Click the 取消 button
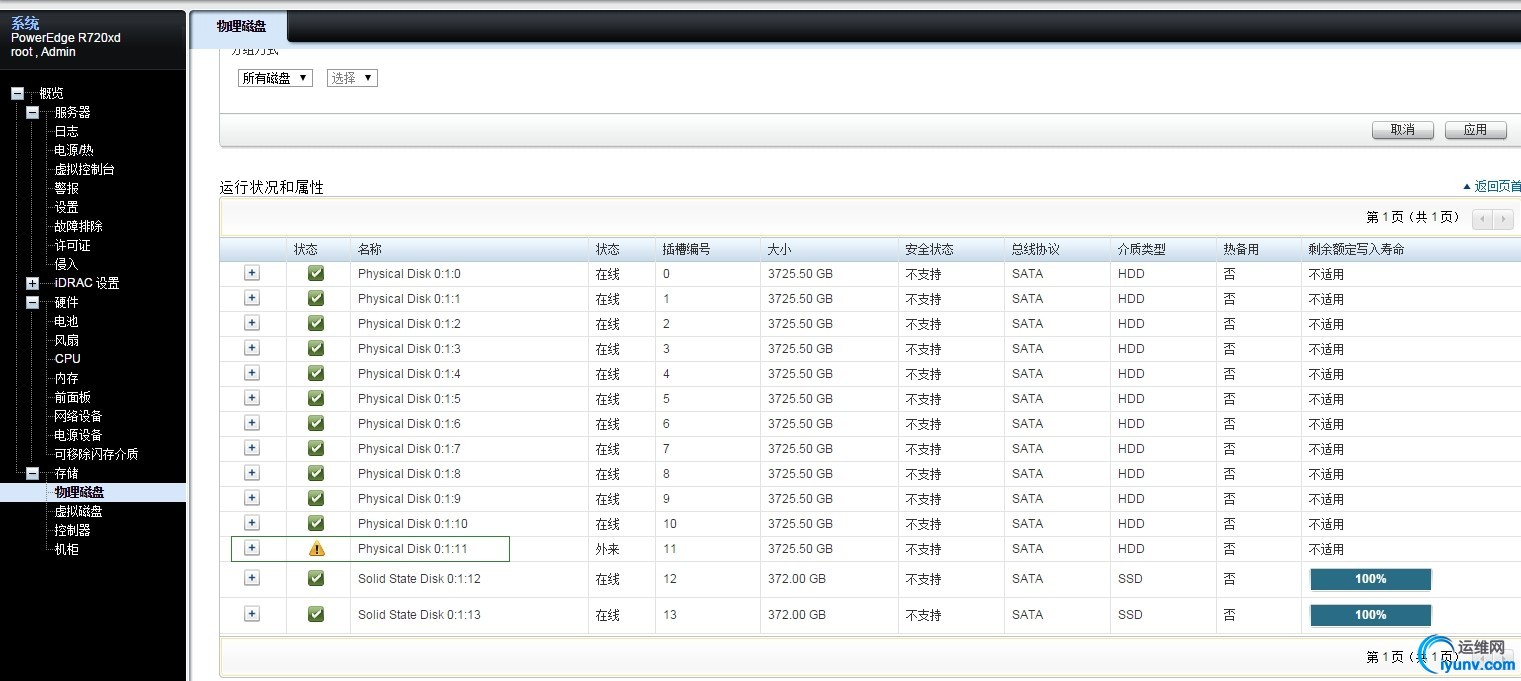The image size is (1521, 681). click(x=1403, y=130)
